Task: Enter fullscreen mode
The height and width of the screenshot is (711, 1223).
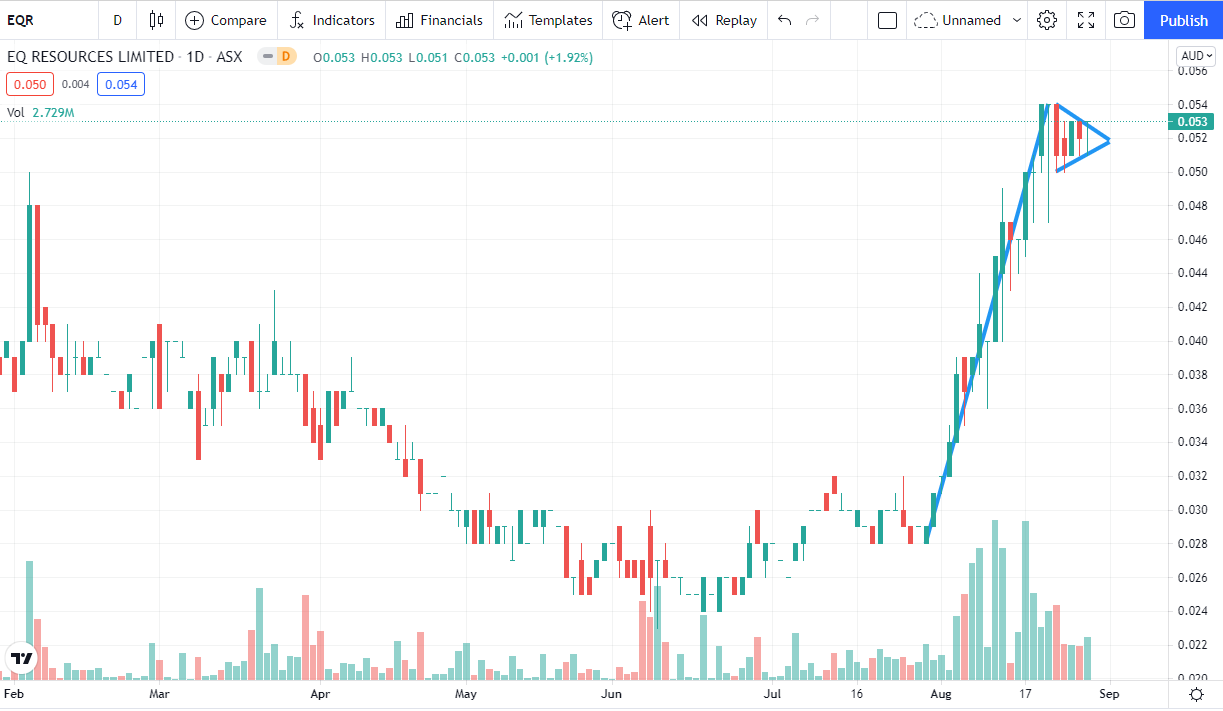Action: click(x=1086, y=20)
